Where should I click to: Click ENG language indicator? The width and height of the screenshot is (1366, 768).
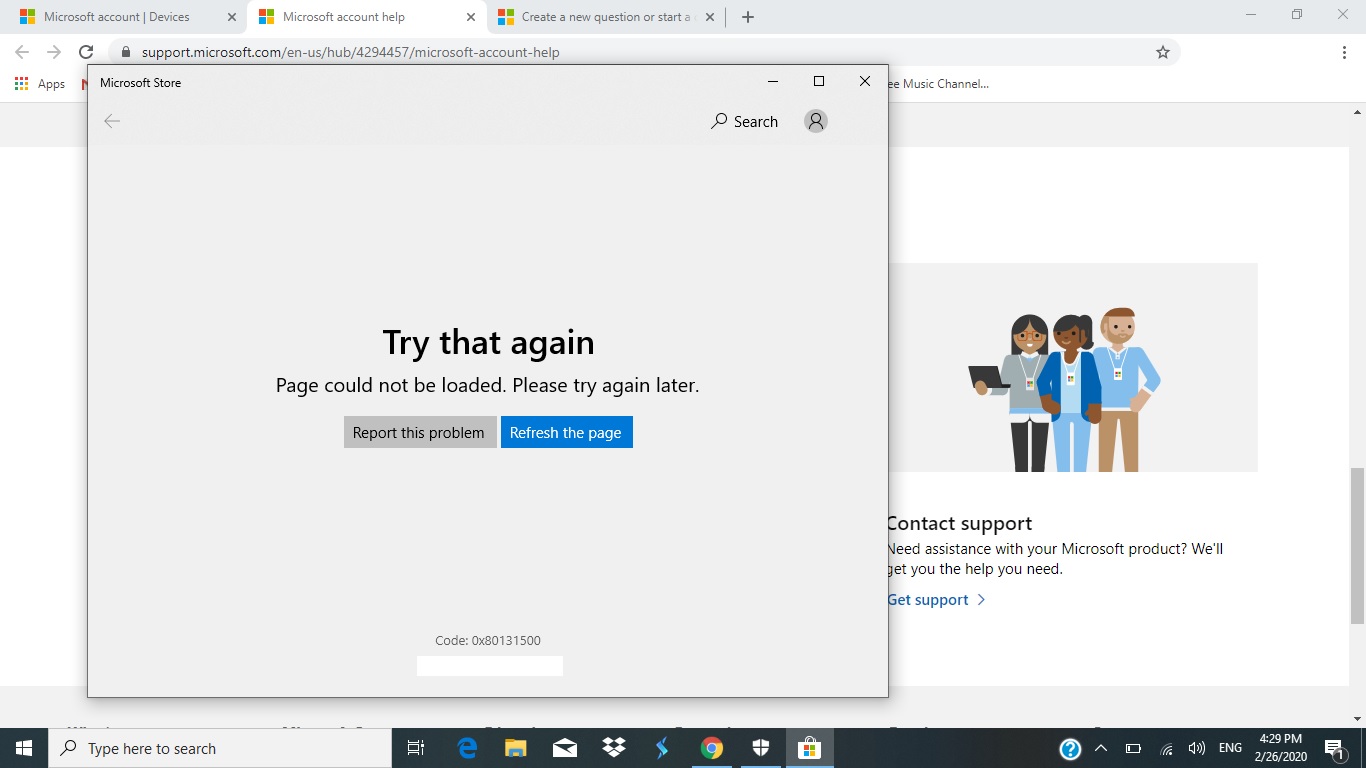(x=1230, y=748)
